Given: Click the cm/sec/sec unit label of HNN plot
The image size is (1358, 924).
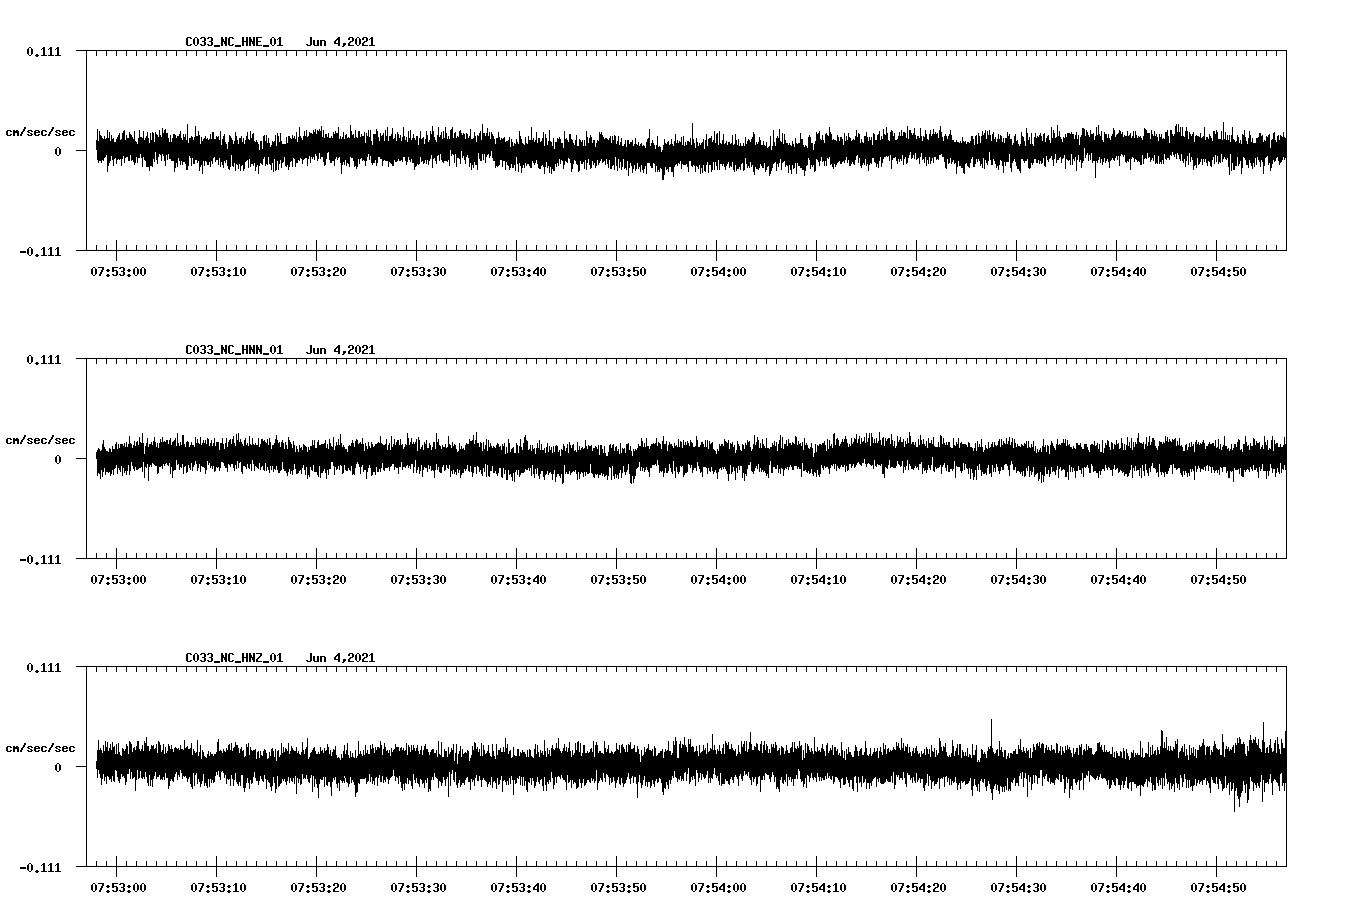Looking at the screenshot, I should [40, 440].
